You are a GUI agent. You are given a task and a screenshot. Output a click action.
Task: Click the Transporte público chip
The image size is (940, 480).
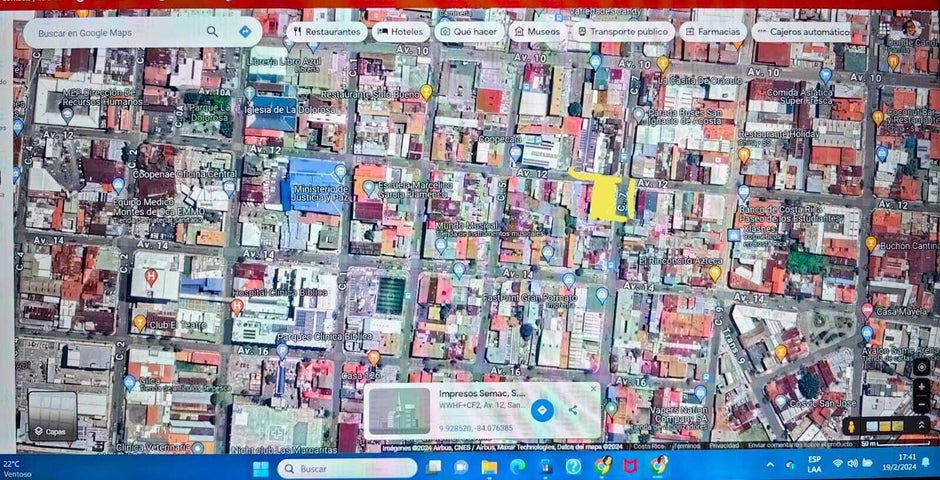pos(622,32)
